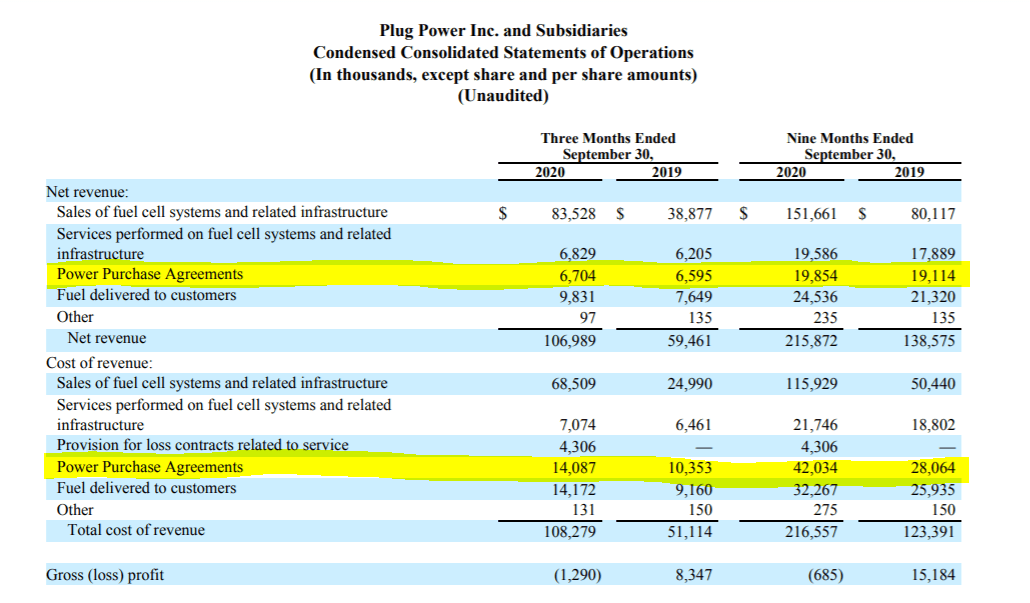Select cost of sales value 24,990
This screenshot has width=1030, height=603.
point(690,384)
